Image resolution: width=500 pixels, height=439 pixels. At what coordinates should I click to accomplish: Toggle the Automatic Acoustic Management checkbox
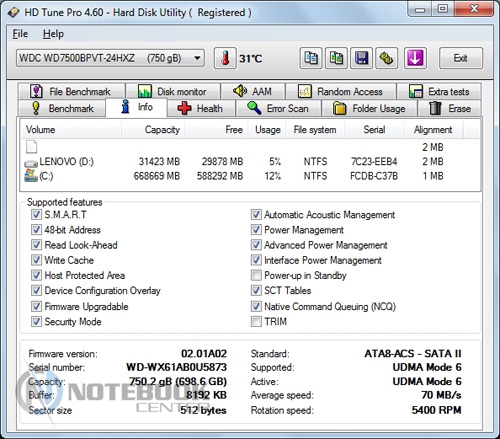click(256, 214)
